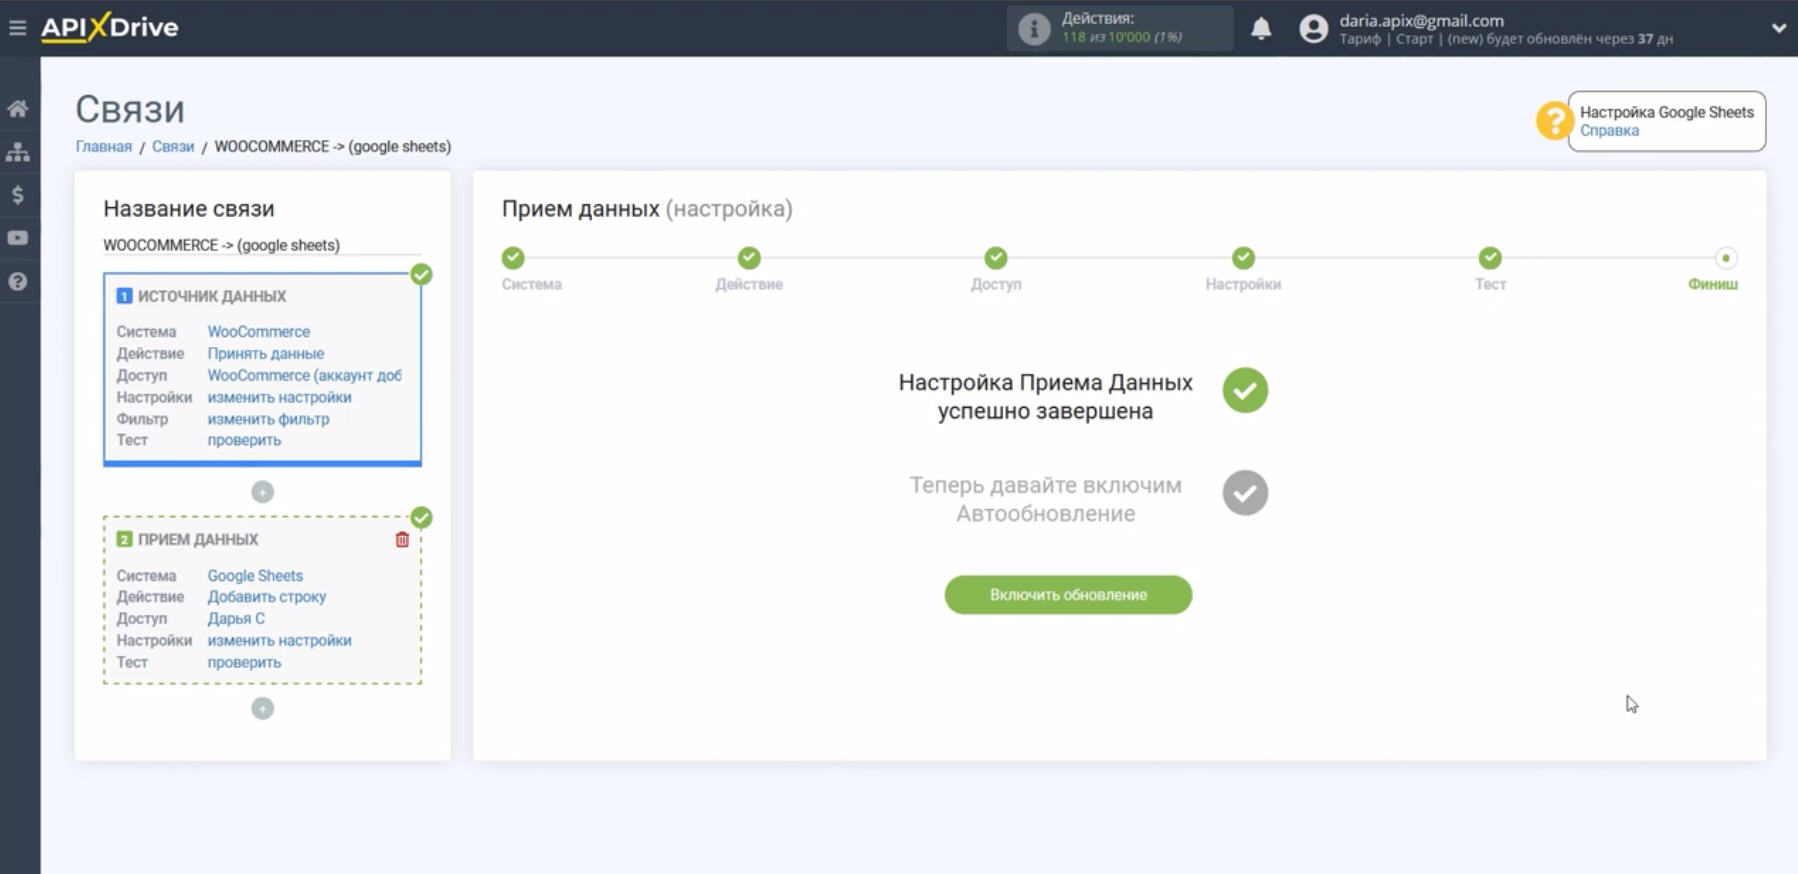
Task: Click изменить фильтр link
Action: pyautogui.click(x=268, y=419)
